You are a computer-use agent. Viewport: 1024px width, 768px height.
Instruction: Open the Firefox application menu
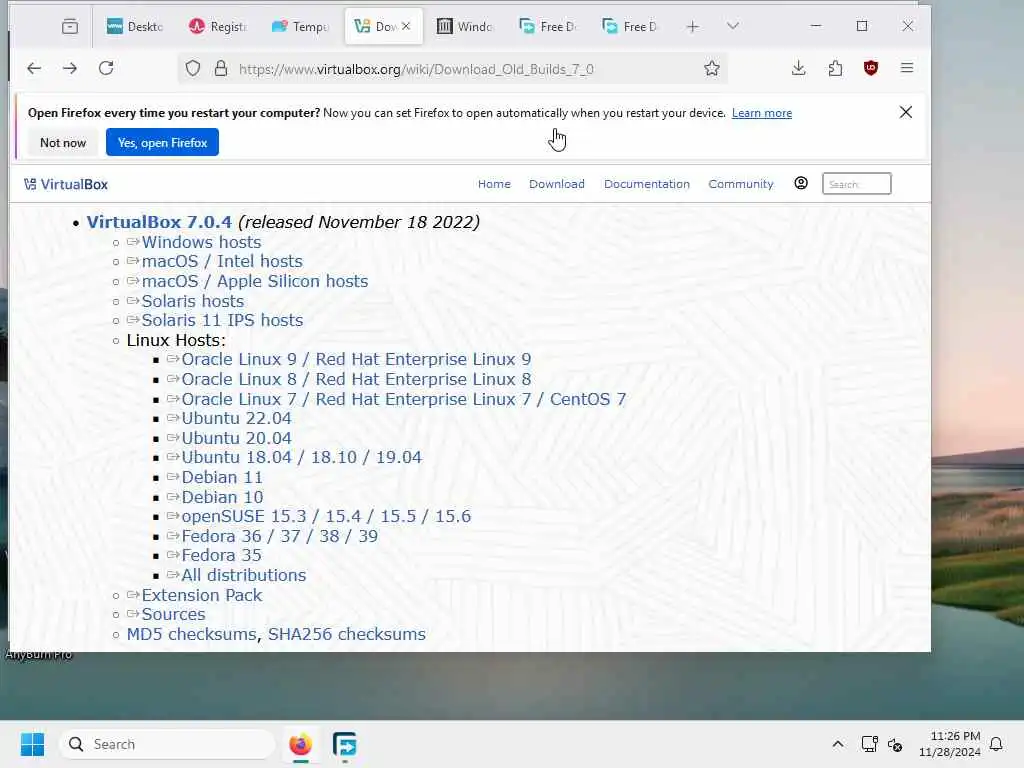(907, 68)
